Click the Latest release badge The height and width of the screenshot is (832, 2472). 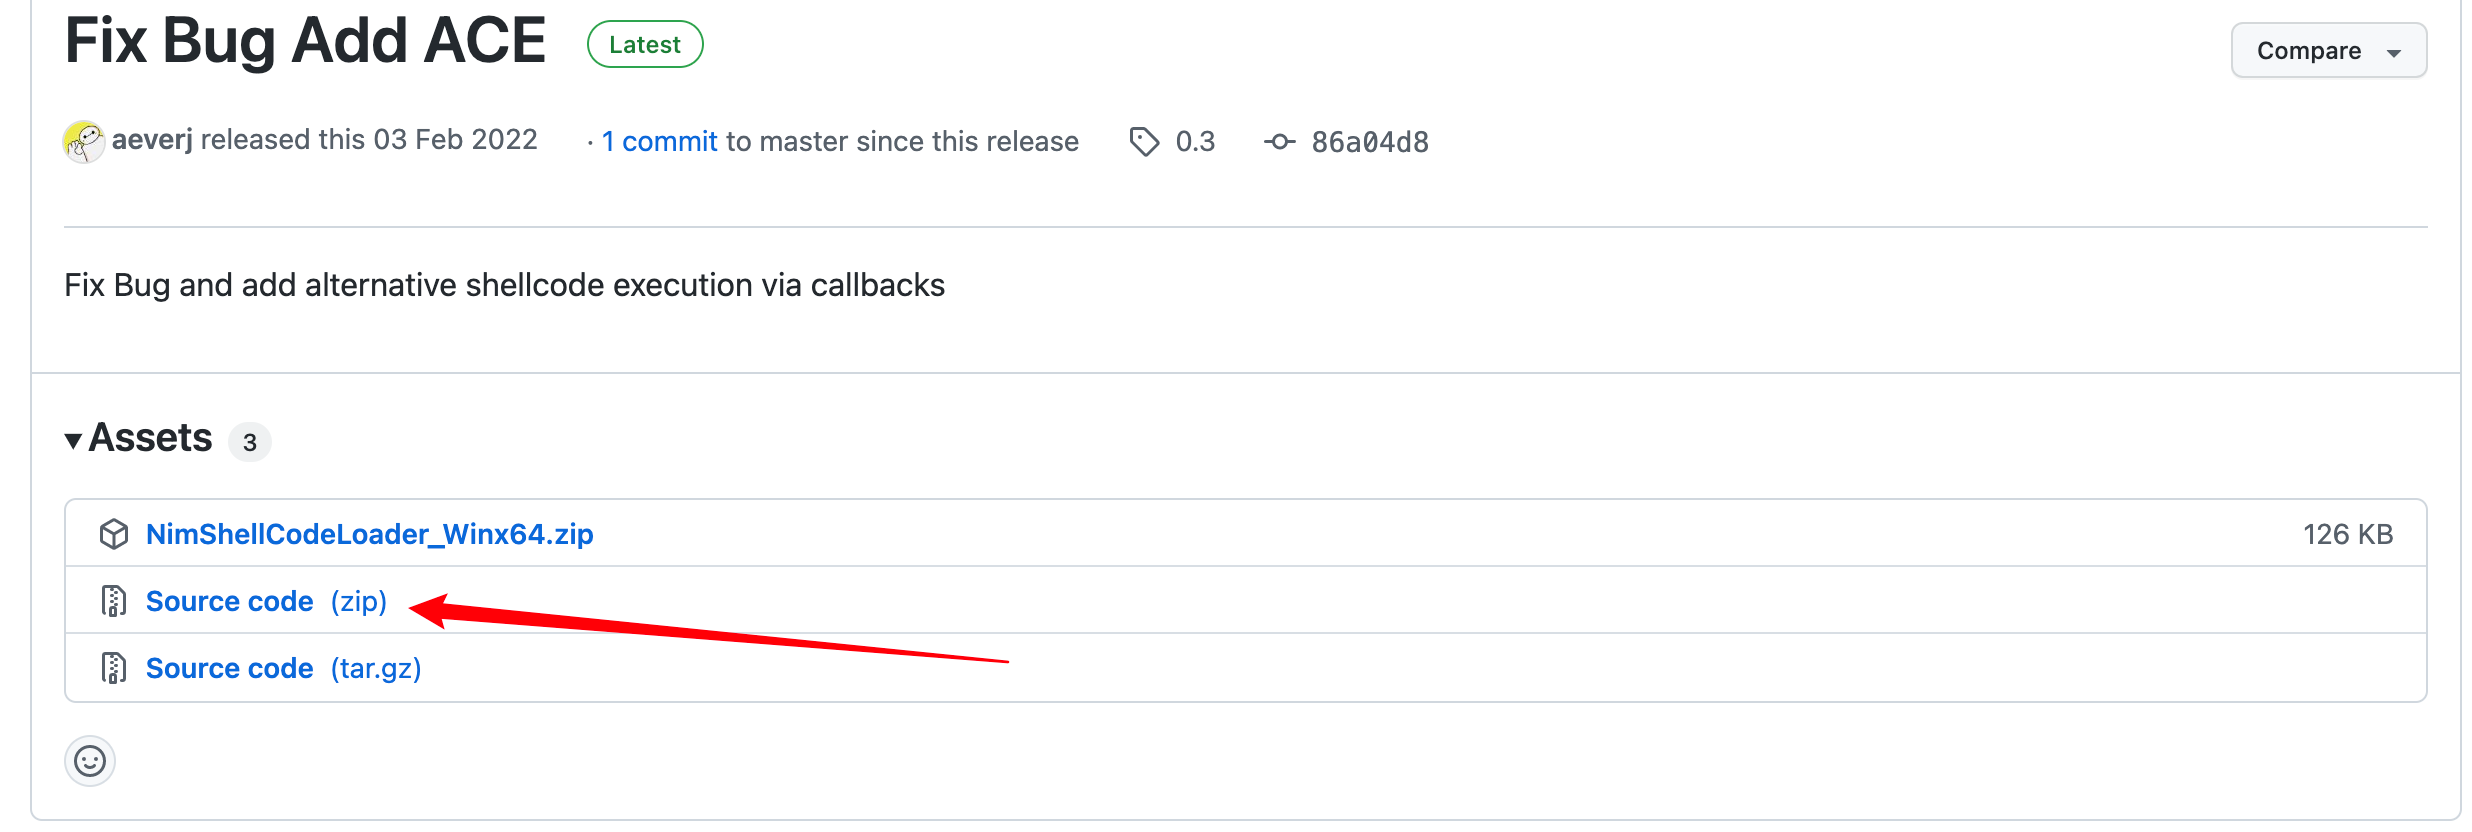[645, 45]
